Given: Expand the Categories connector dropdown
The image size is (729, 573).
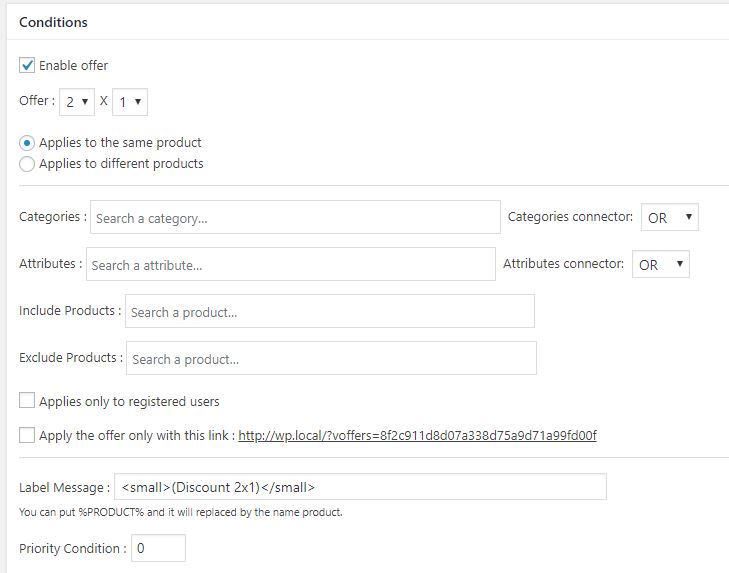Looking at the screenshot, I should [669, 218].
